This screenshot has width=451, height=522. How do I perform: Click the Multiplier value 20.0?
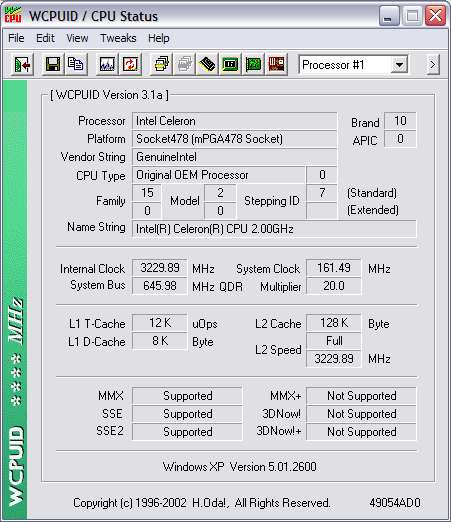pos(334,286)
